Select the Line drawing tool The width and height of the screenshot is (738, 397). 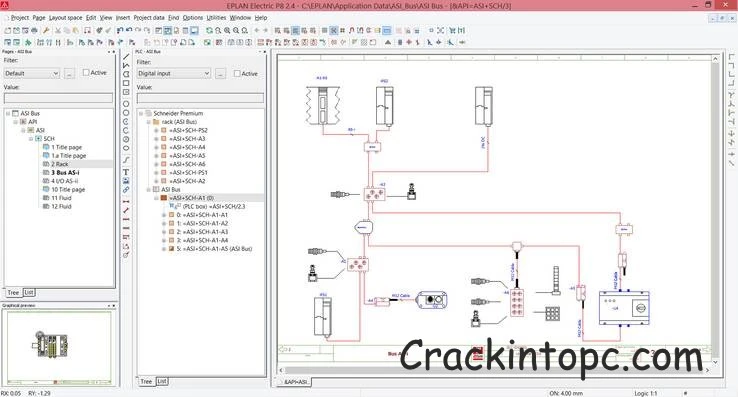point(126,57)
